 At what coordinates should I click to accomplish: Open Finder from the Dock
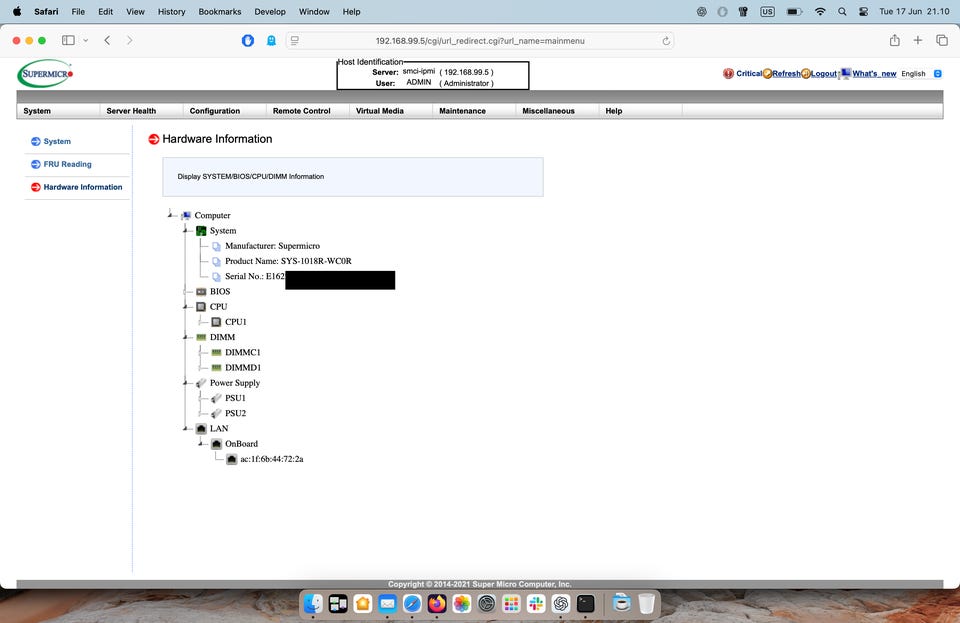313,604
